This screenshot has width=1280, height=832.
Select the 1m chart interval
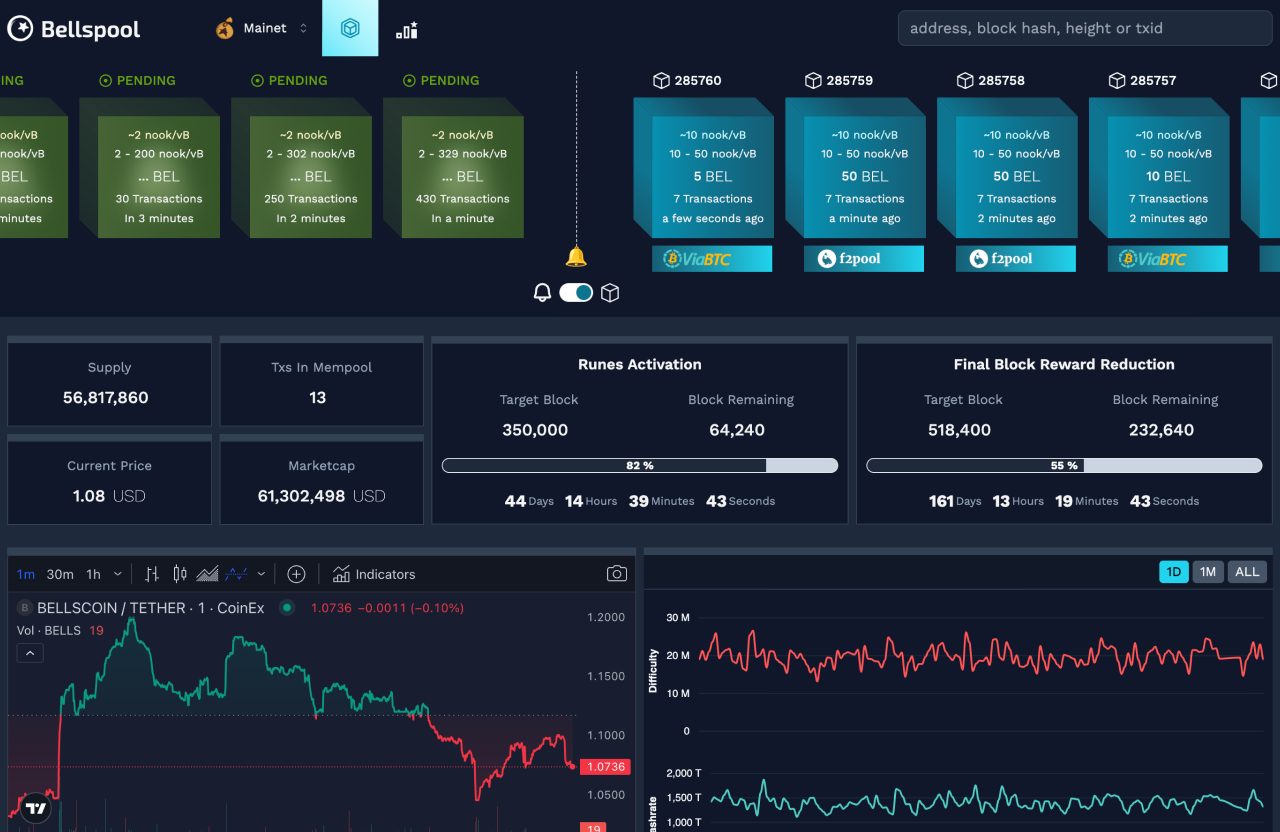[26, 574]
